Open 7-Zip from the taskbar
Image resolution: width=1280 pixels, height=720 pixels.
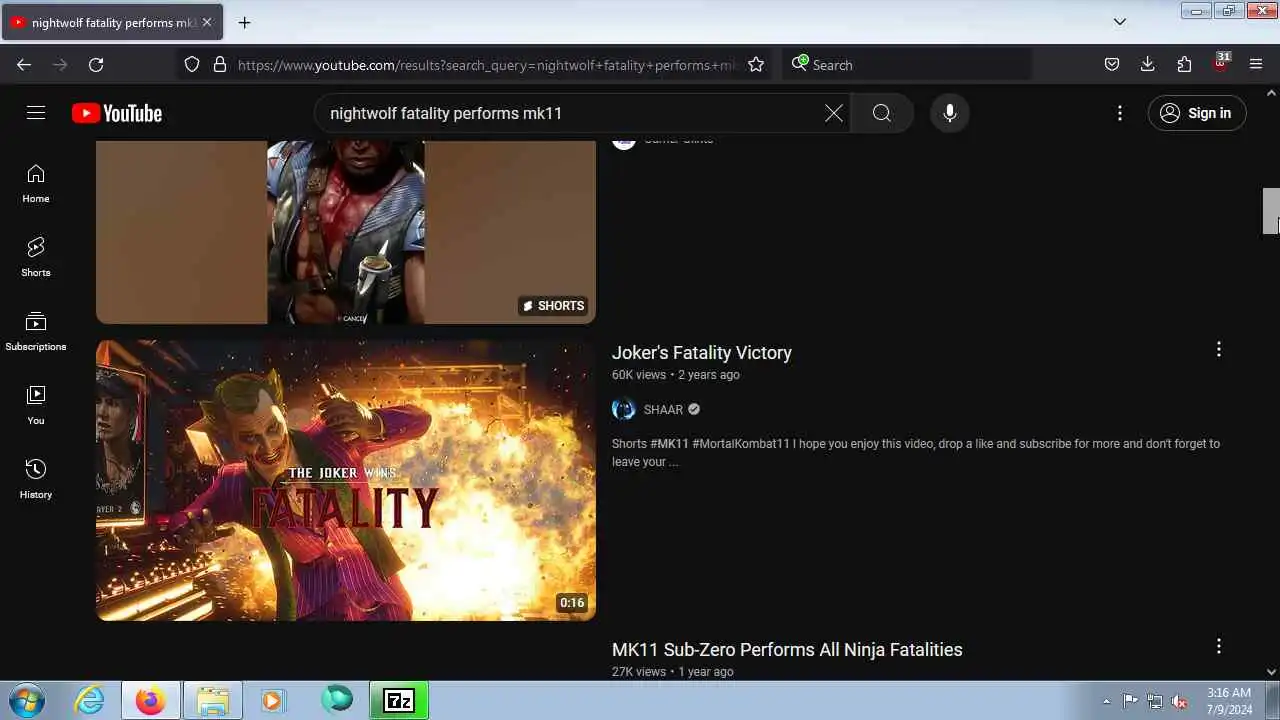pos(399,700)
